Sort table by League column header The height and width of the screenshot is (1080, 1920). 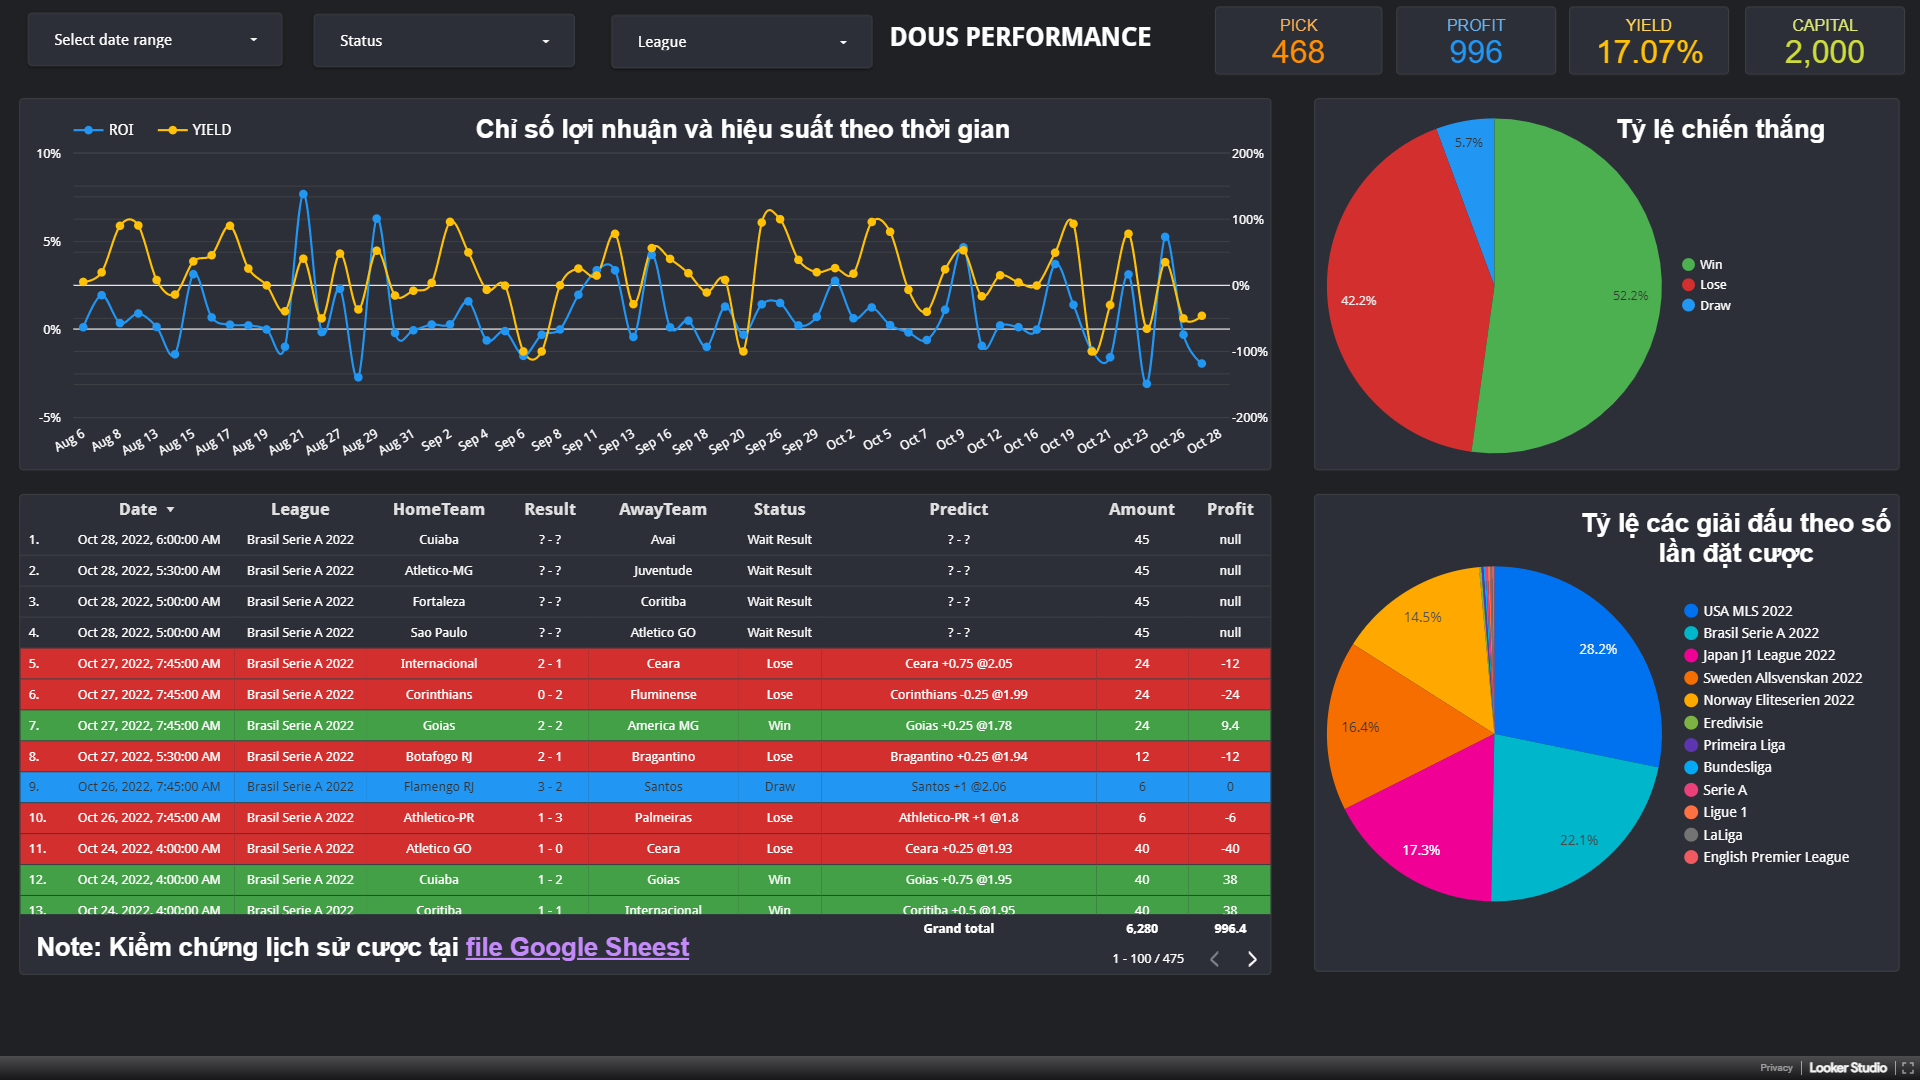pyautogui.click(x=300, y=509)
